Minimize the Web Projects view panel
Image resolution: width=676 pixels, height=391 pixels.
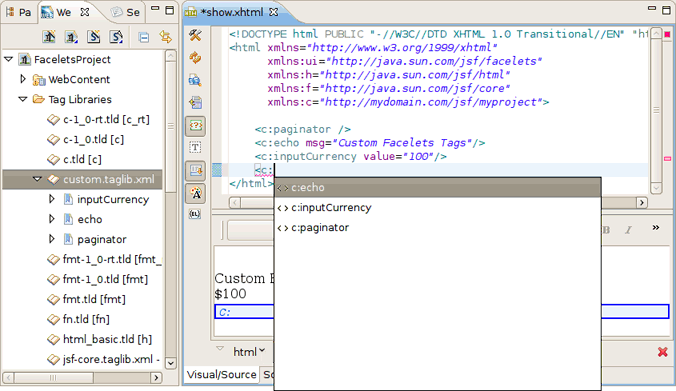pos(155,9)
